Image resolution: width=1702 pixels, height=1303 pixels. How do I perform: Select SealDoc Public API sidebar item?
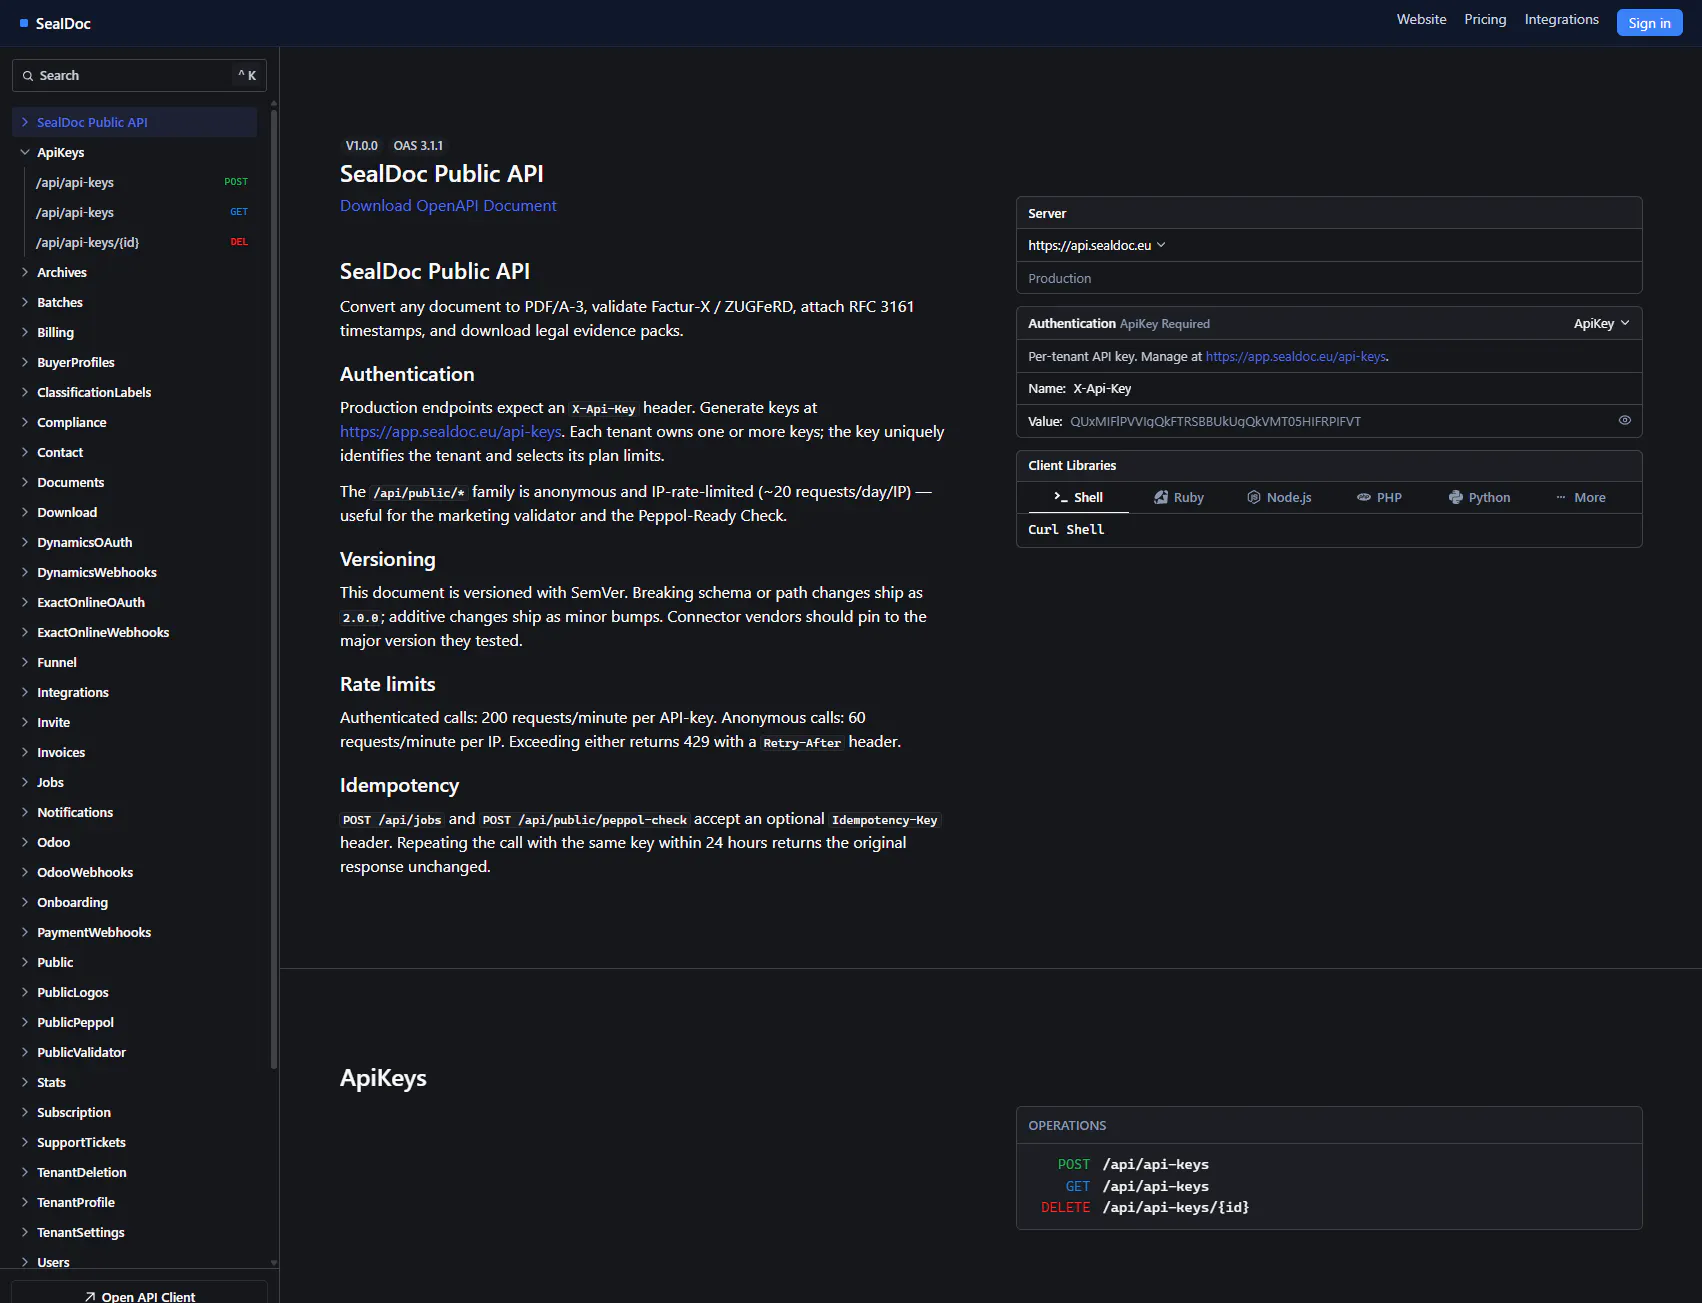tap(134, 122)
